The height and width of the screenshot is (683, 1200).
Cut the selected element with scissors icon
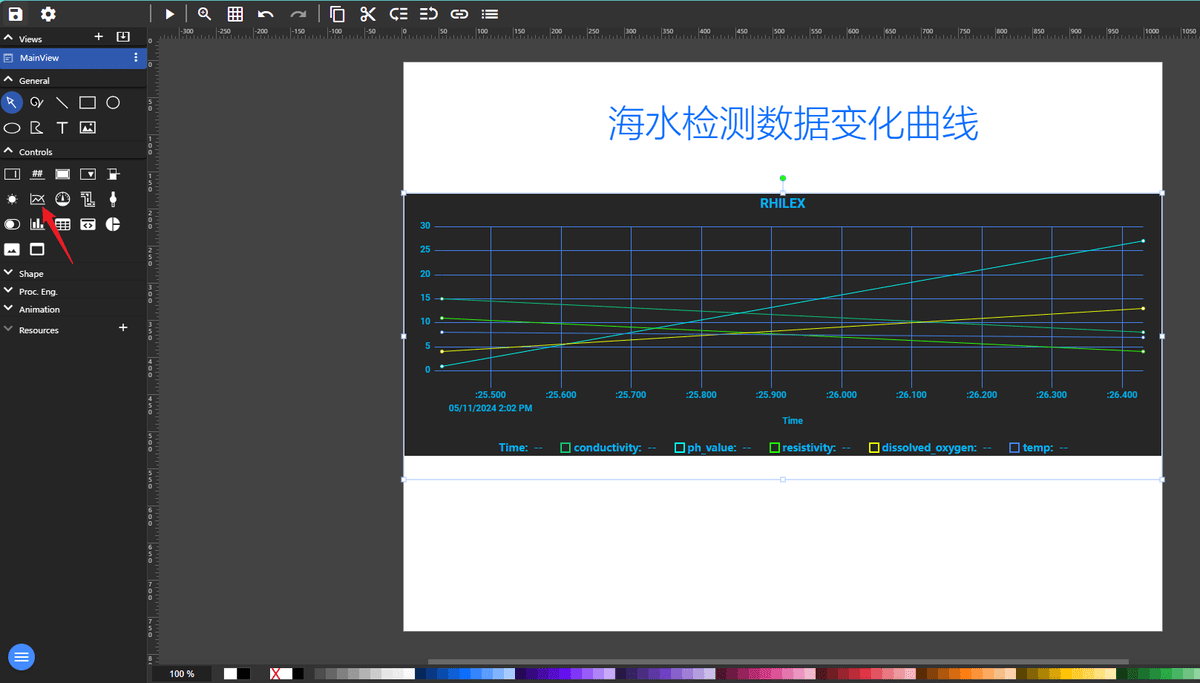click(368, 14)
